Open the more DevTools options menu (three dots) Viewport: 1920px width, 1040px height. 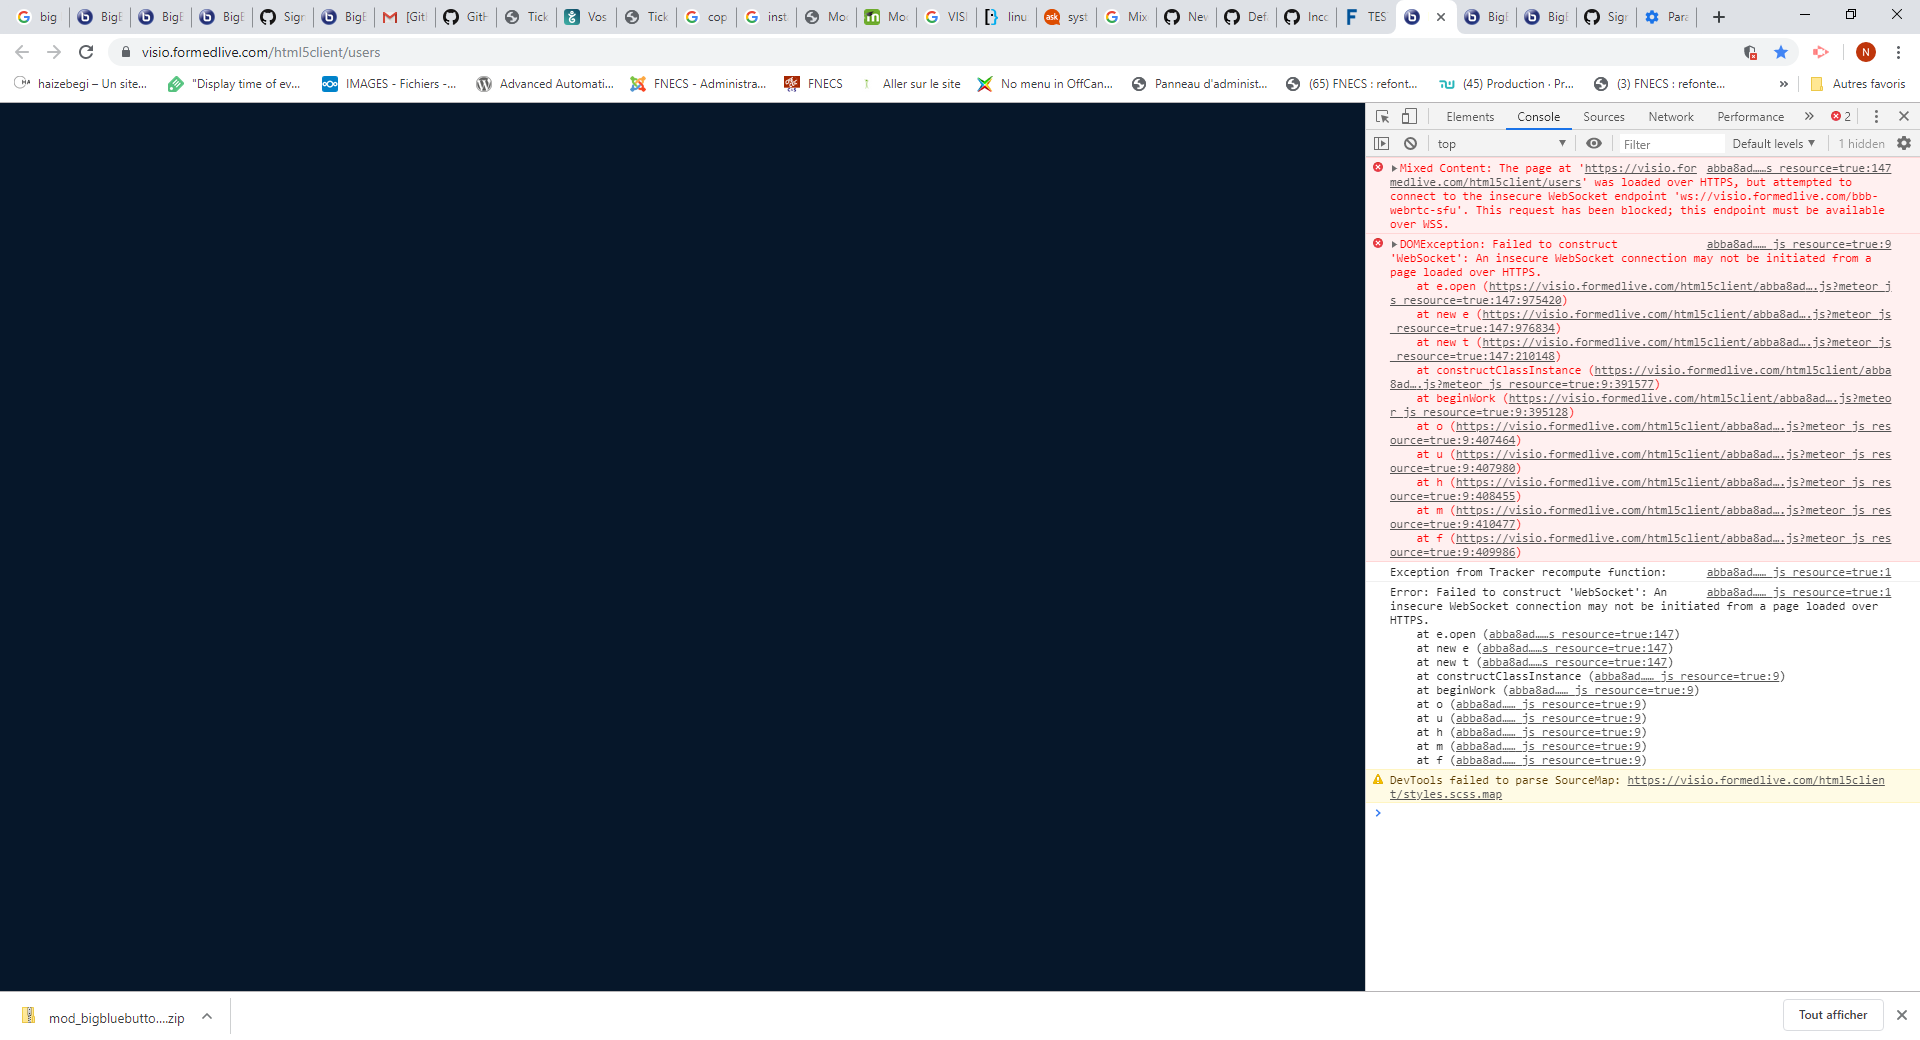click(1875, 117)
